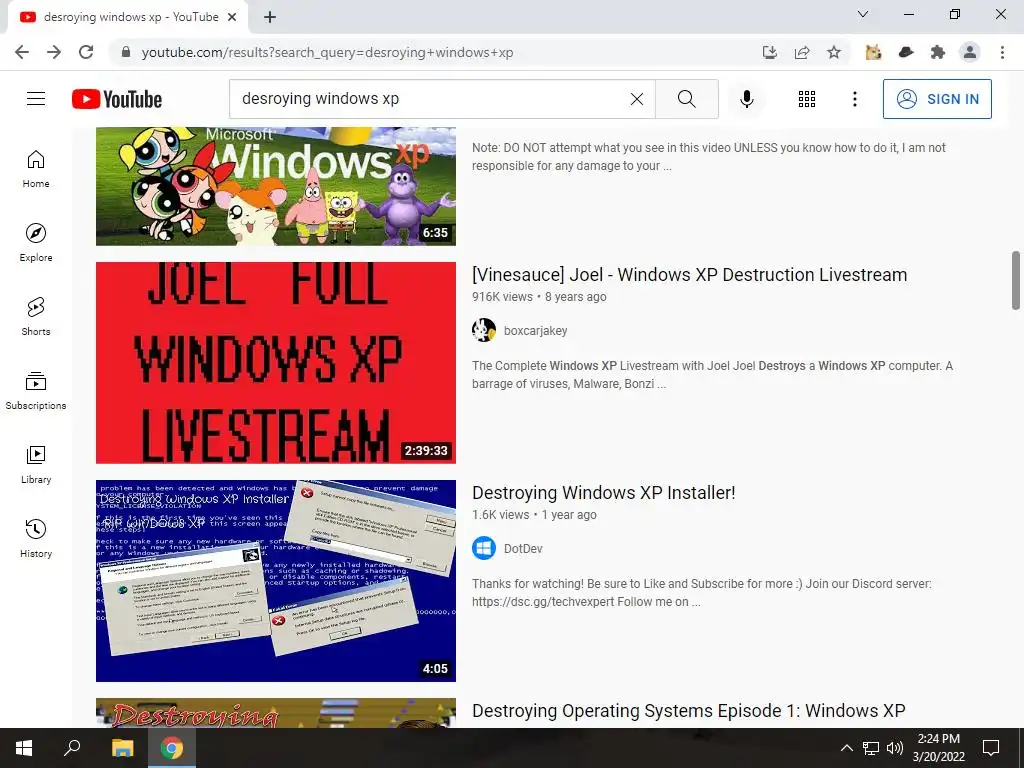Open the boxcarjakey channel name
1024x768 pixels.
point(536,330)
